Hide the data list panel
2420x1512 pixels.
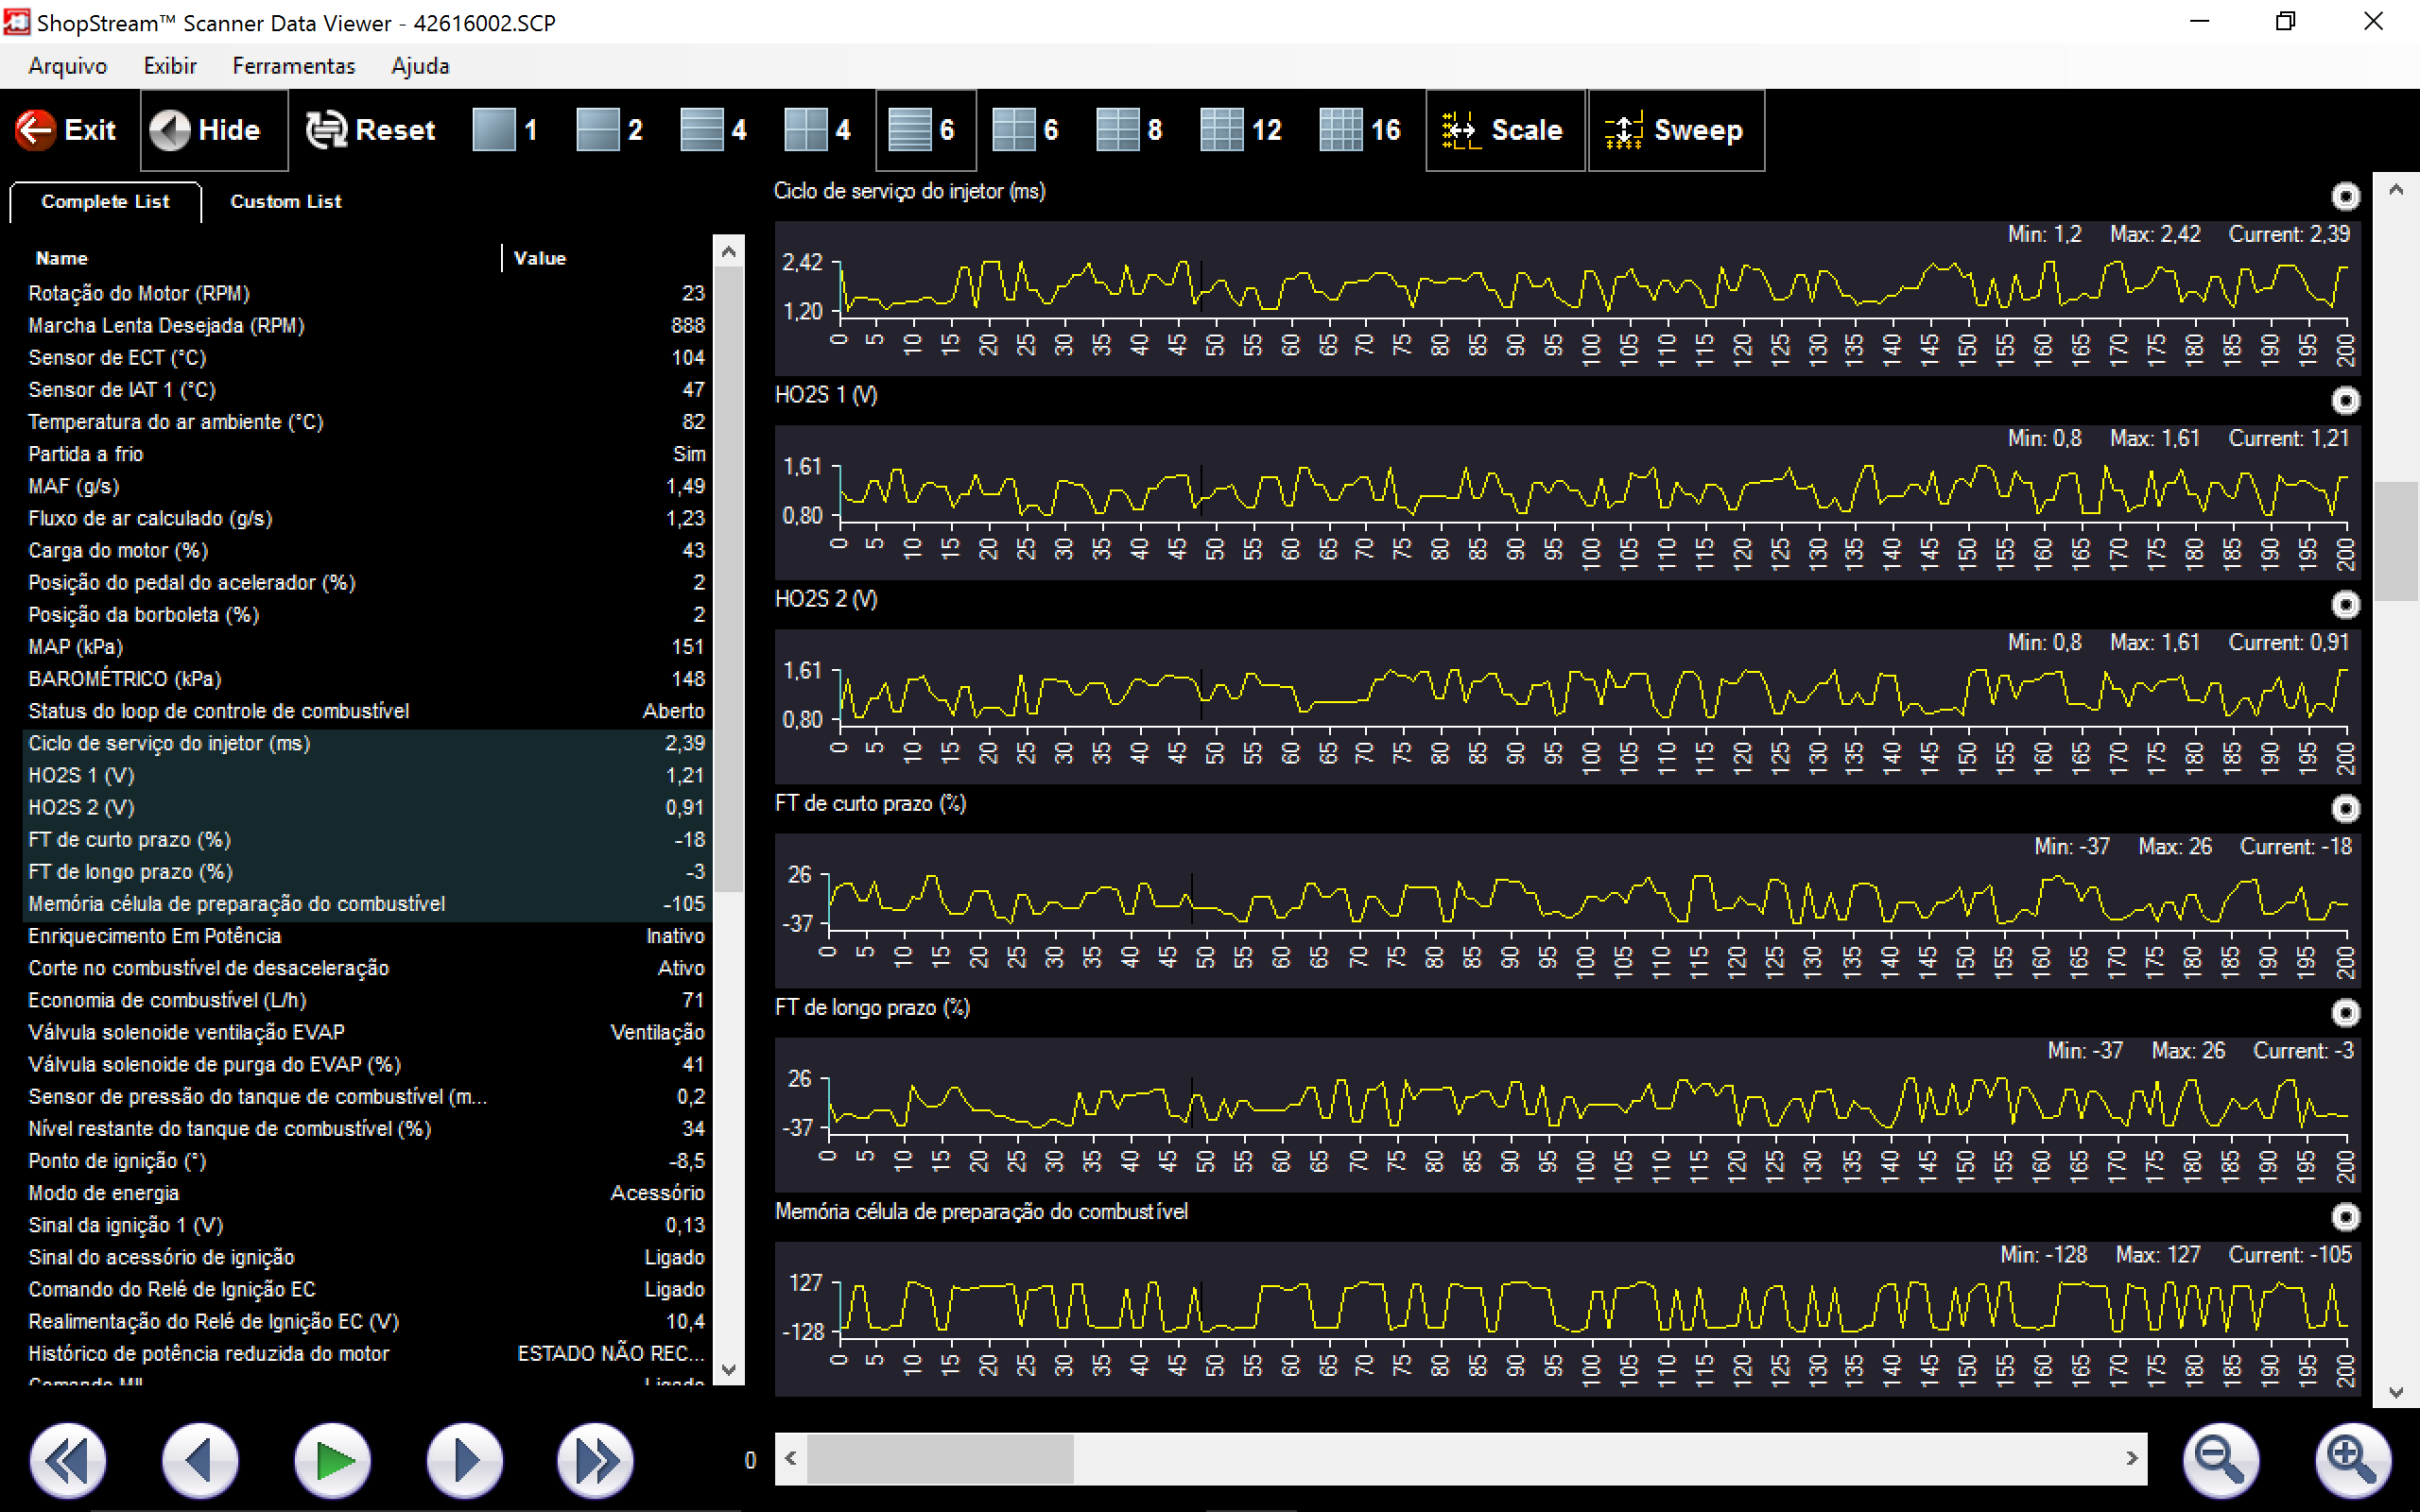(213, 130)
